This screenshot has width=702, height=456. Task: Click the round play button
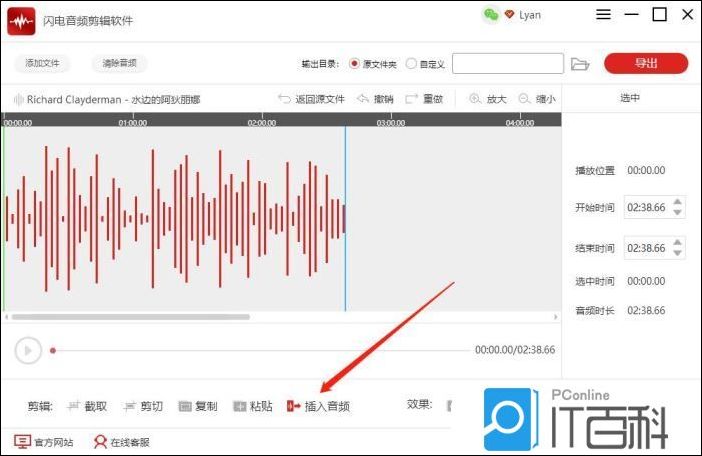click(x=28, y=350)
